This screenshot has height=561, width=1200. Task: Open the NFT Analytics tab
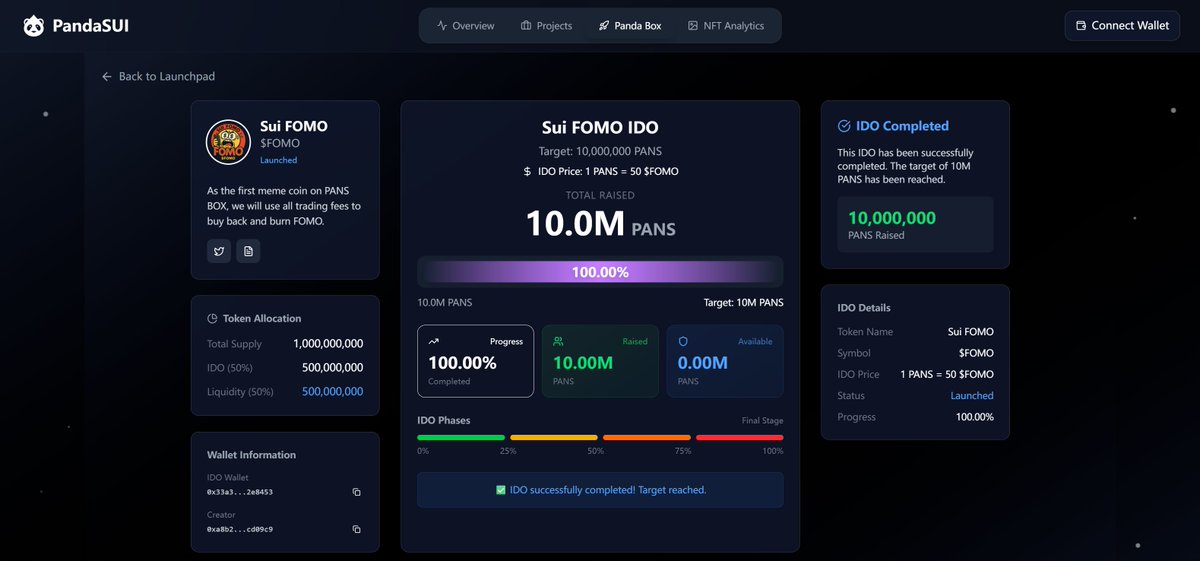(726, 26)
